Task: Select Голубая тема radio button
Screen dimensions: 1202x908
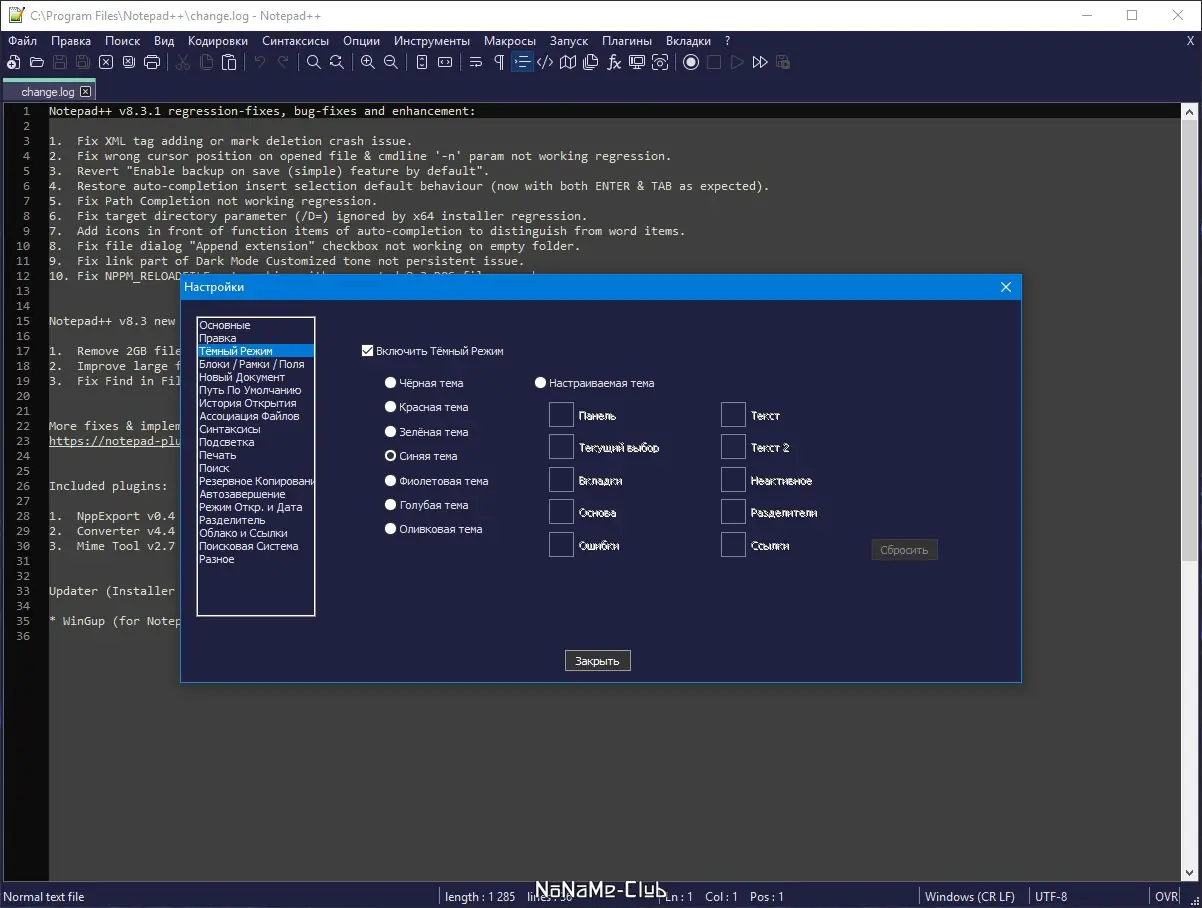Action: [x=391, y=505]
